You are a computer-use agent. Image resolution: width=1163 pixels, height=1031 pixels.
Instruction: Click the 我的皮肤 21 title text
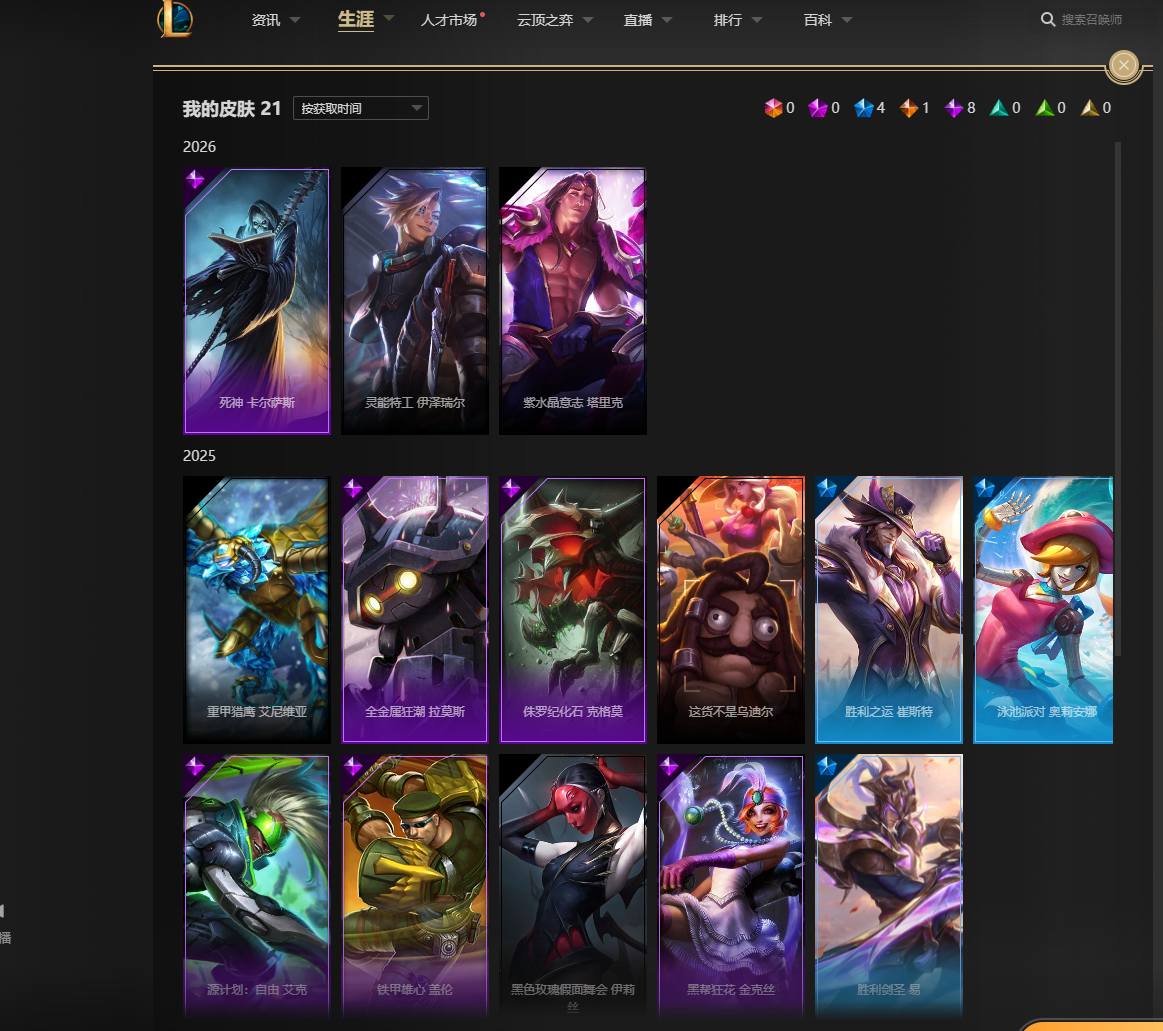pos(231,109)
